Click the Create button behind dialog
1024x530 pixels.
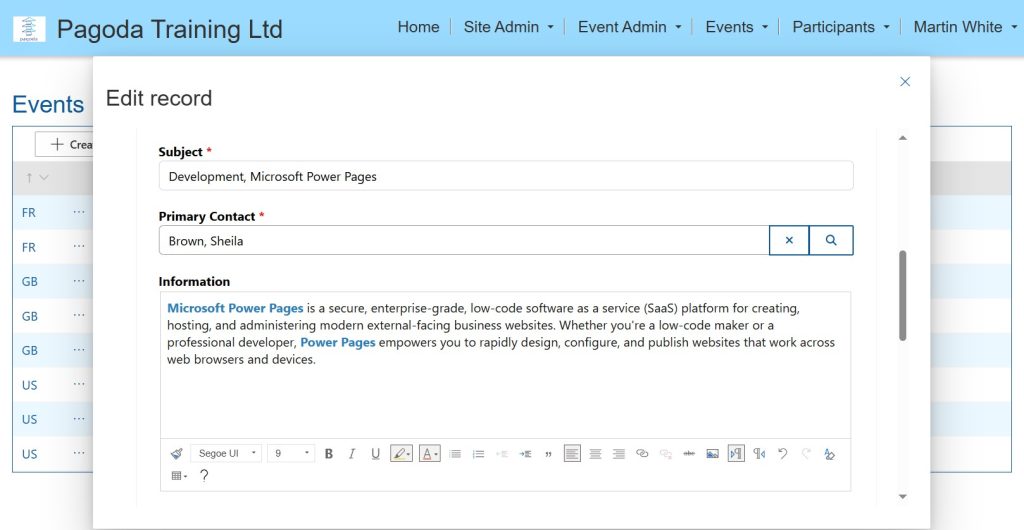pos(64,144)
